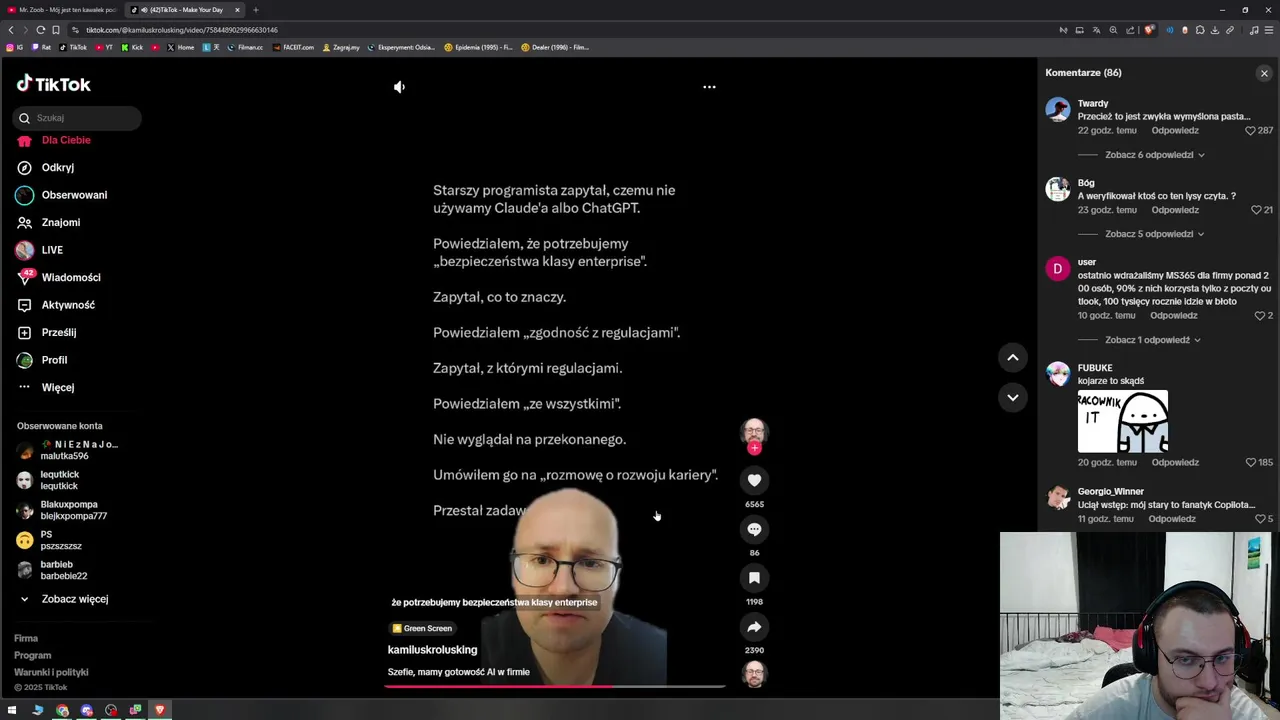Viewport: 1280px width, 720px height.
Task: Open the comments bubble icon showing 86
Action: [x=754, y=529]
